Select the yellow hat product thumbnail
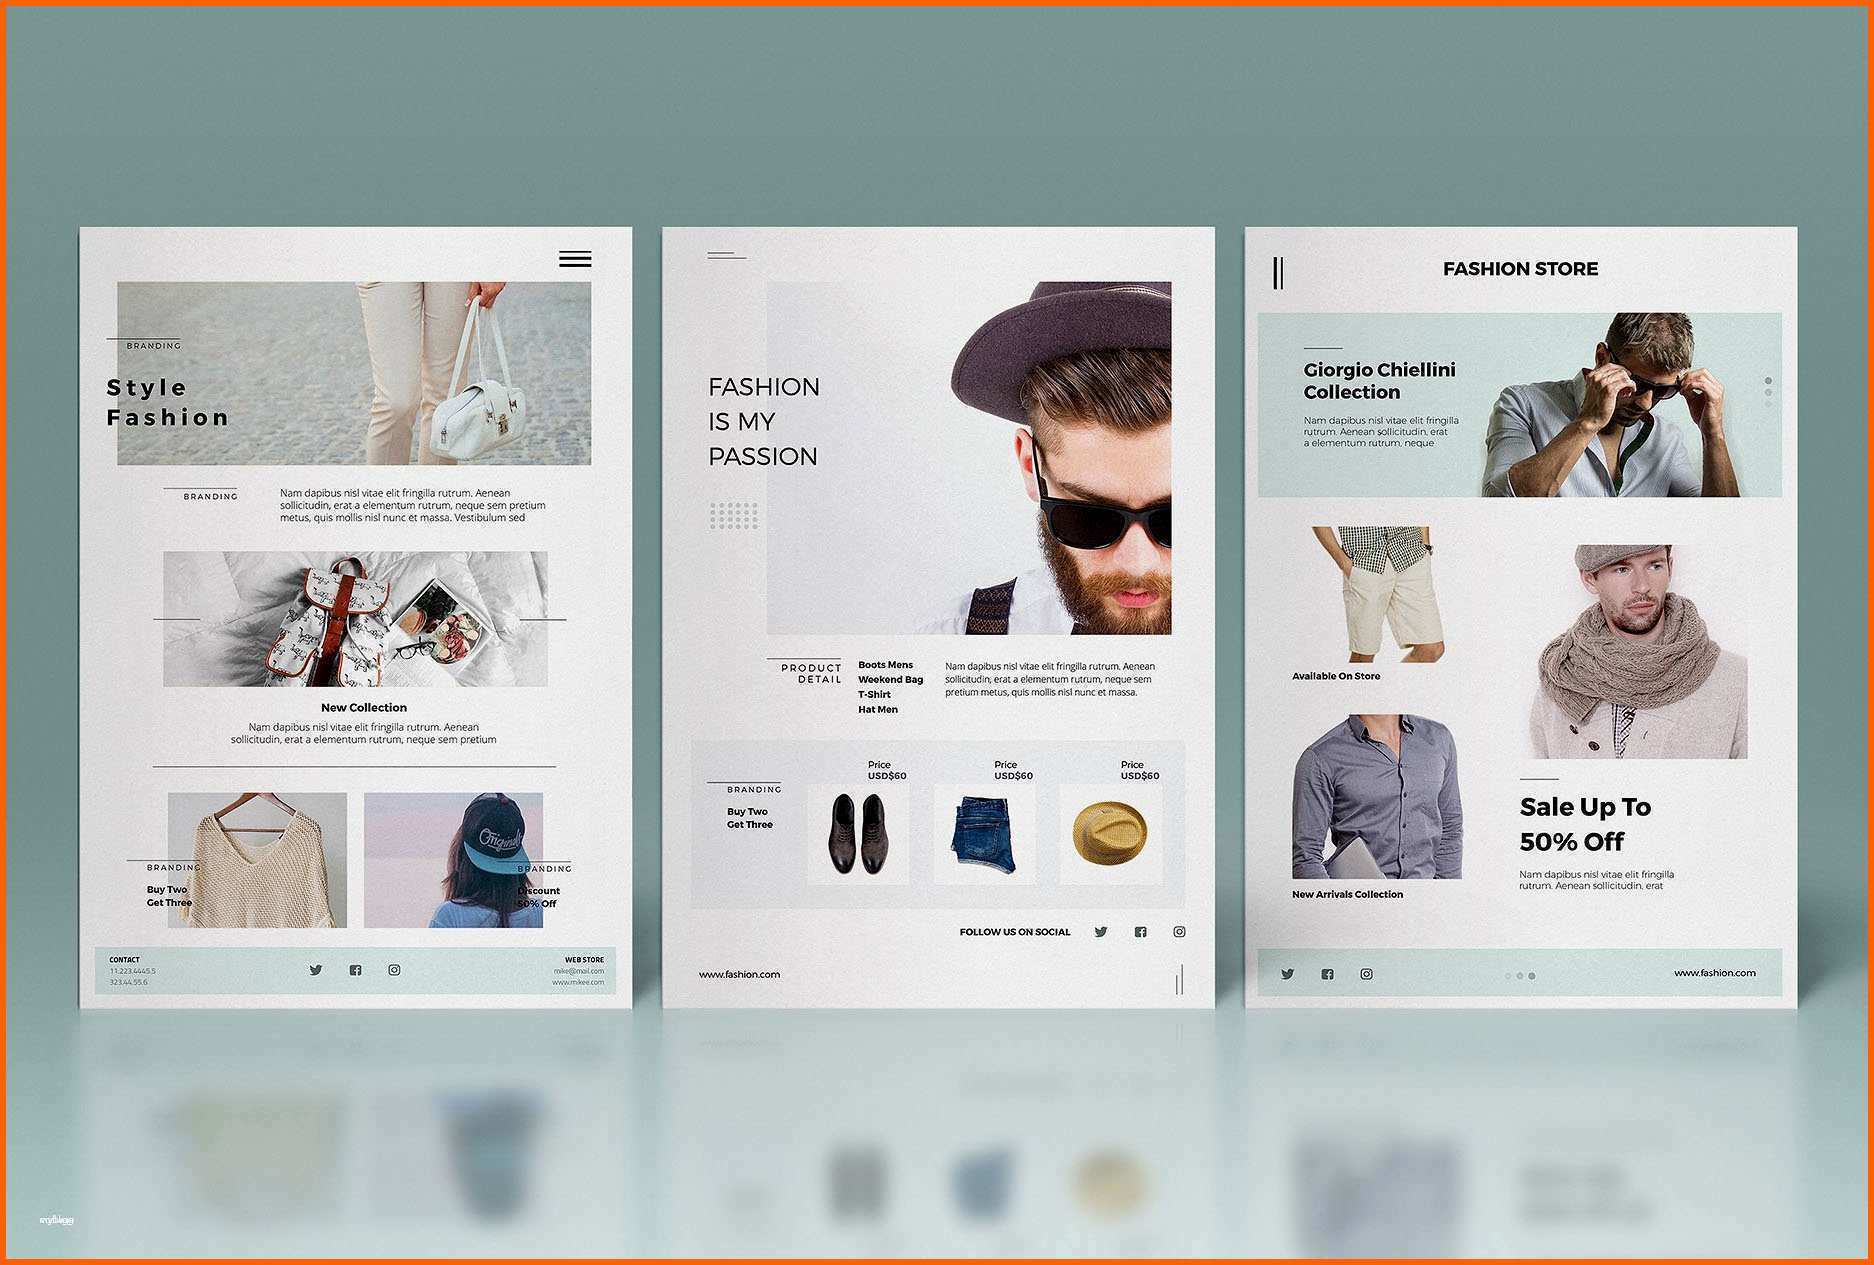The height and width of the screenshot is (1265, 1874). (x=1111, y=834)
